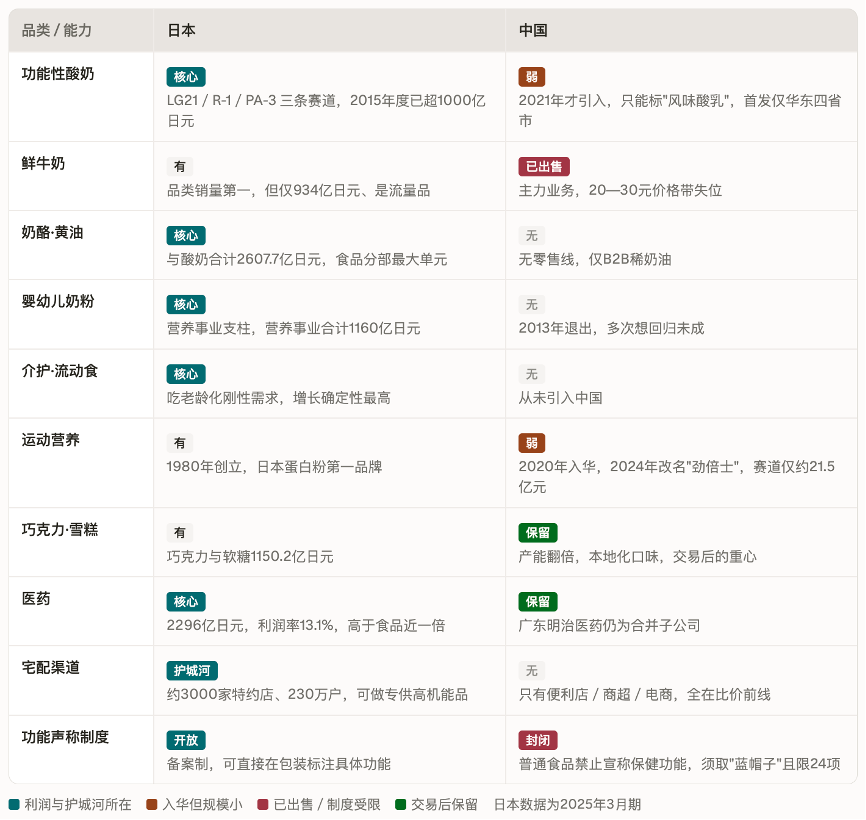
Task: Click the 弱 badge in 运动营养 row
Action: click(x=532, y=443)
